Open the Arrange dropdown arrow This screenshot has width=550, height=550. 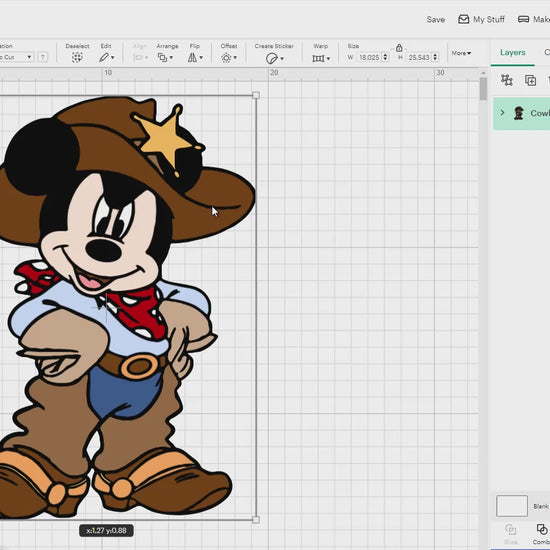tap(171, 58)
